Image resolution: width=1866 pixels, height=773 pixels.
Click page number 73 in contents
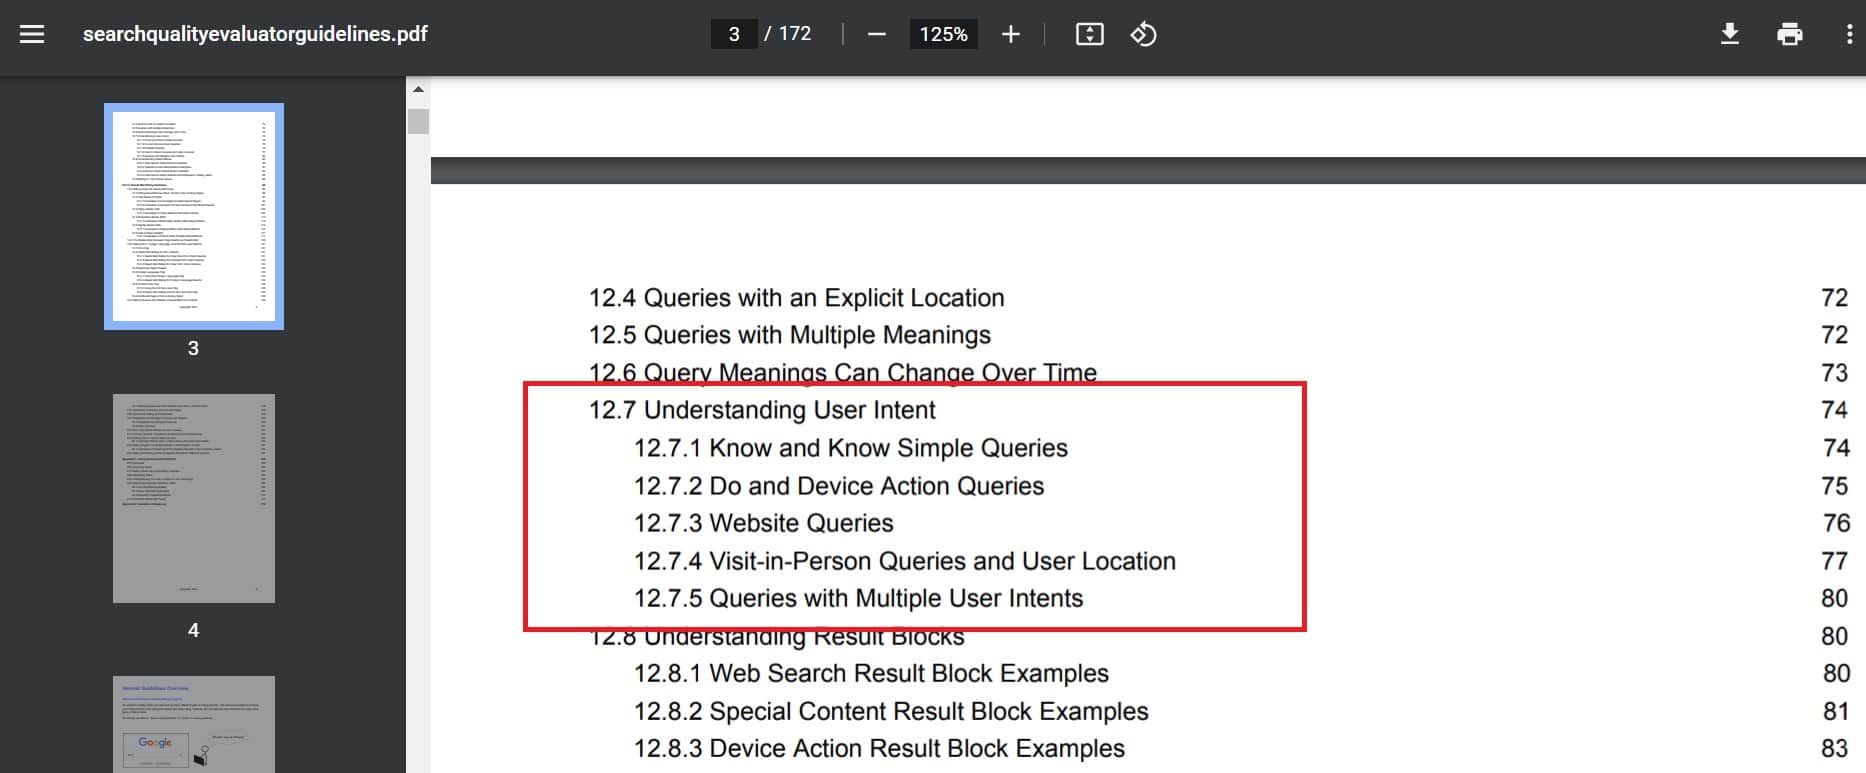(1834, 373)
